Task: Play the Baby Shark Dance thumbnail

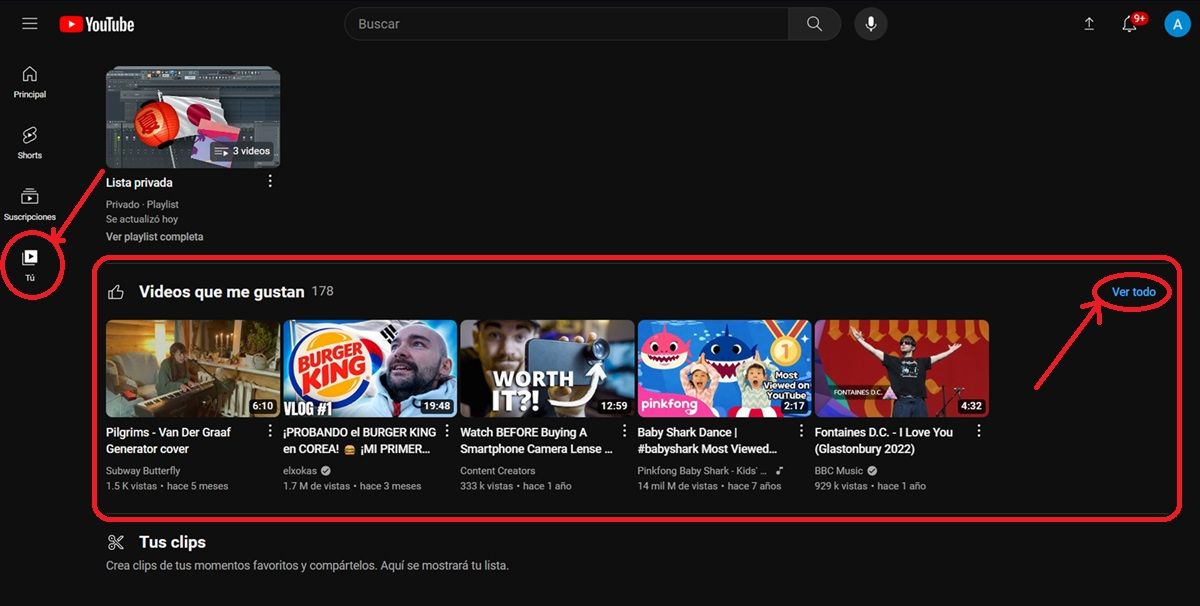Action: click(x=725, y=368)
